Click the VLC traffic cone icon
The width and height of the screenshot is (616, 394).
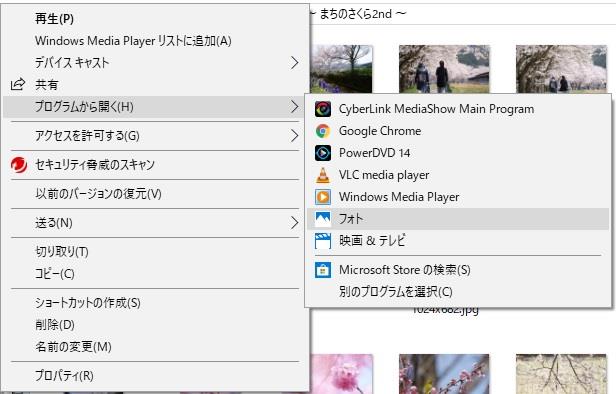point(323,175)
